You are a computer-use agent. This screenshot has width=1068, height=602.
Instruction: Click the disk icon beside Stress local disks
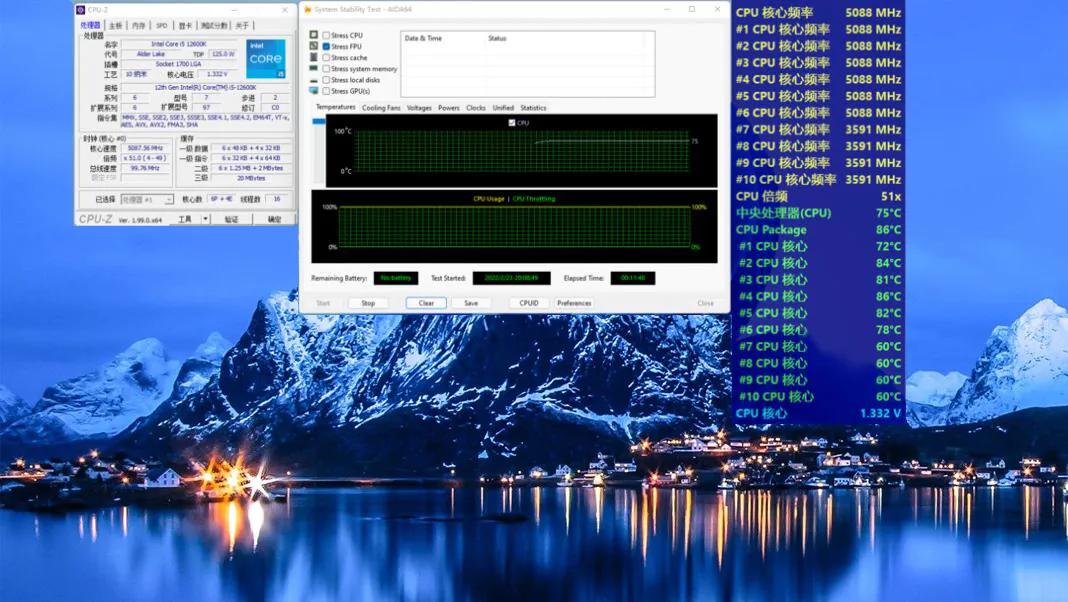314,80
